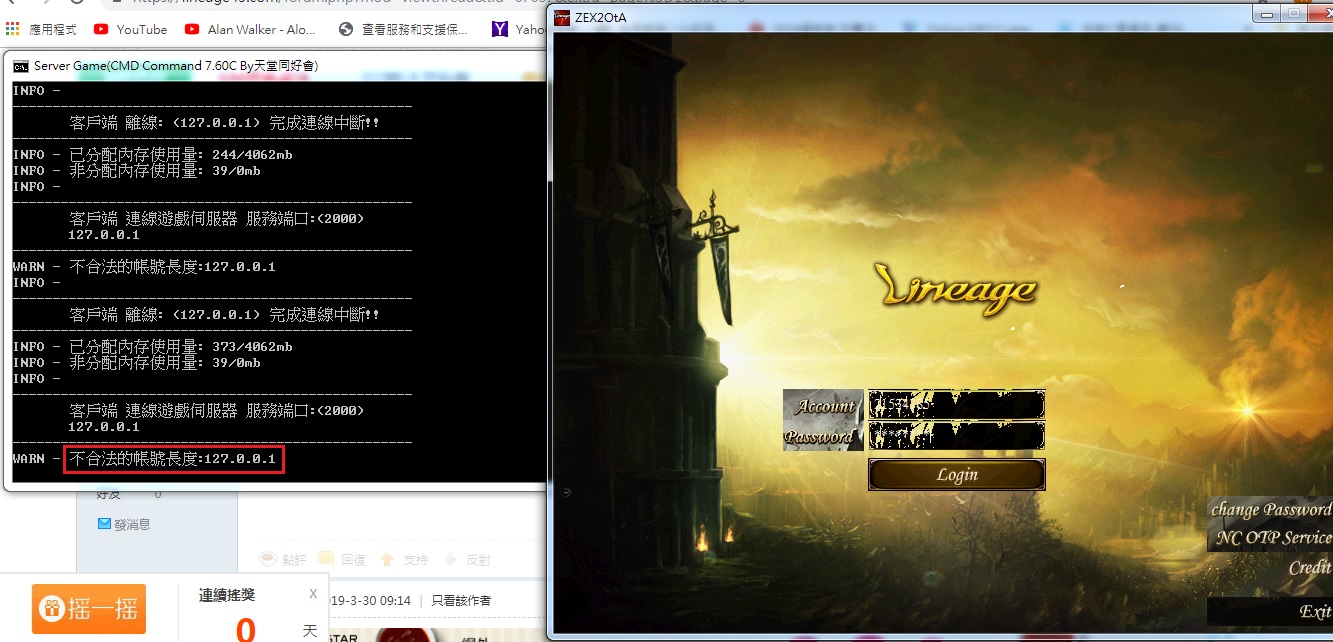Click the ZEX2OtA window title icon
Screen dimensions: 1333x642
tap(562, 17)
